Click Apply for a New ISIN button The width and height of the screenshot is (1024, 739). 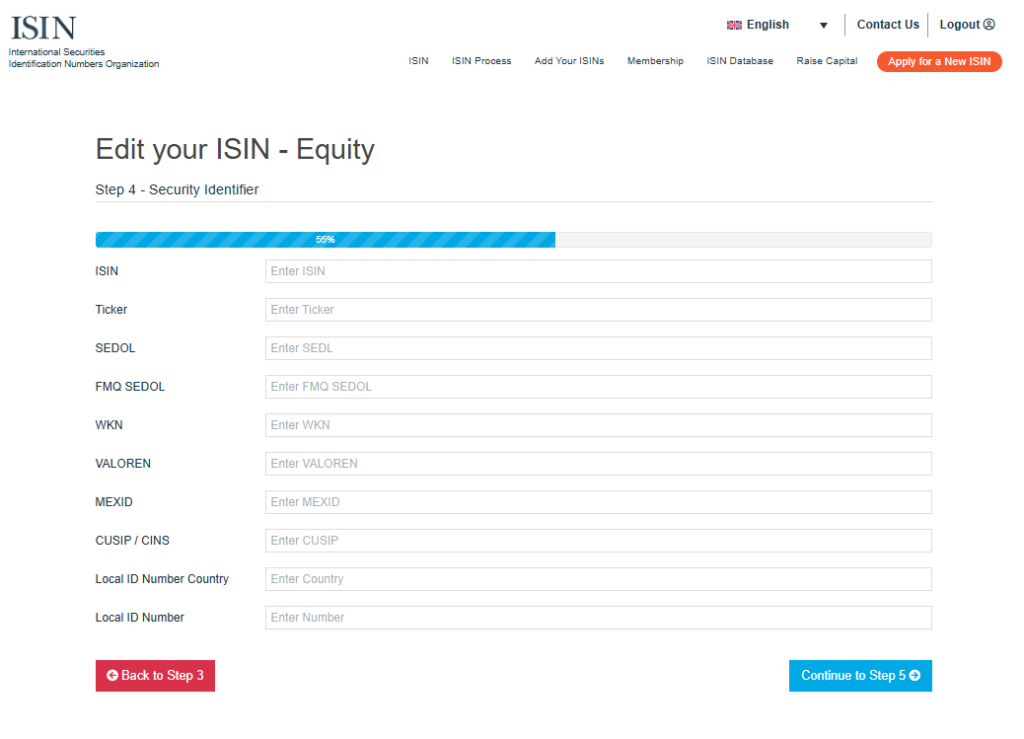[939, 61]
